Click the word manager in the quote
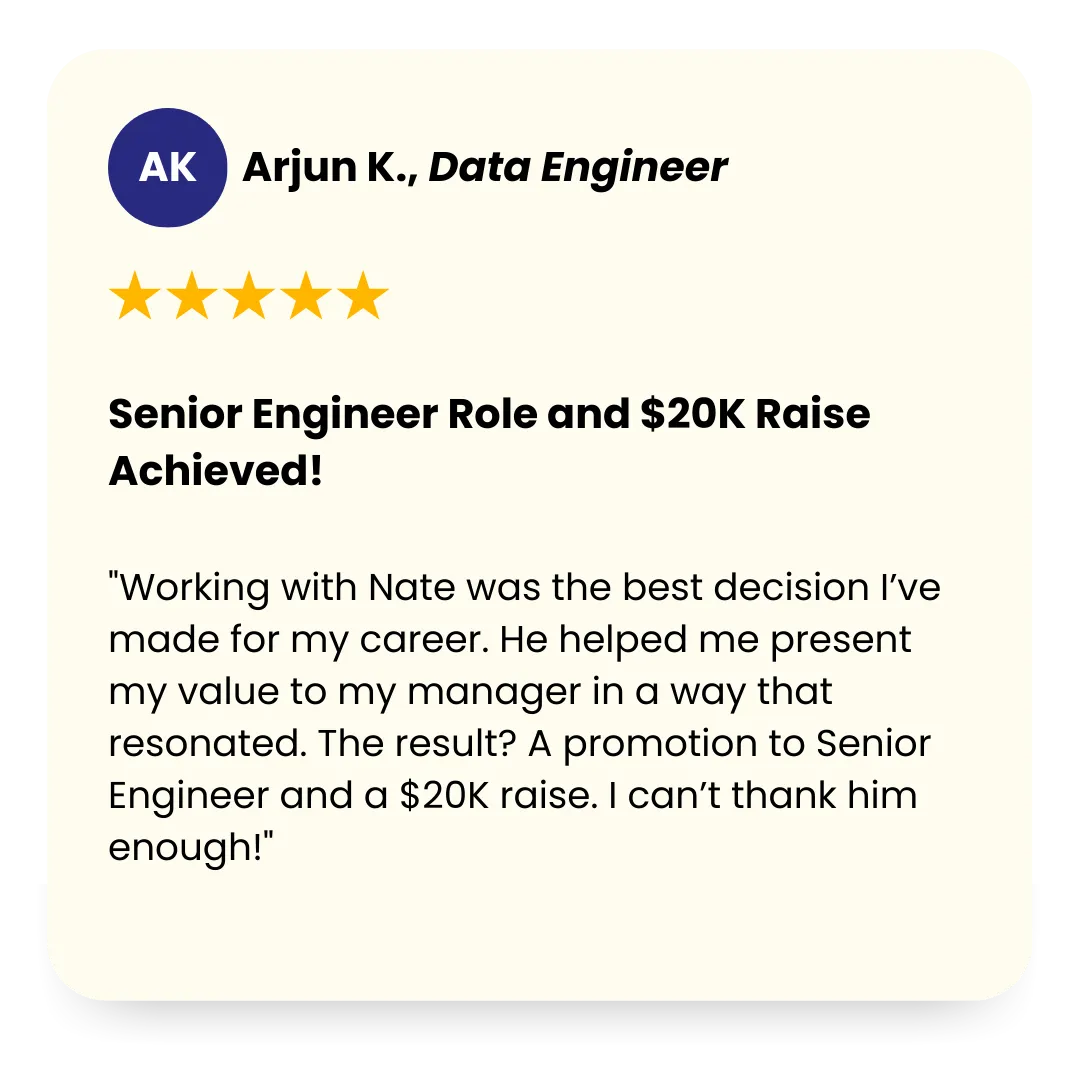The width and height of the screenshot is (1080, 1080). (x=495, y=693)
